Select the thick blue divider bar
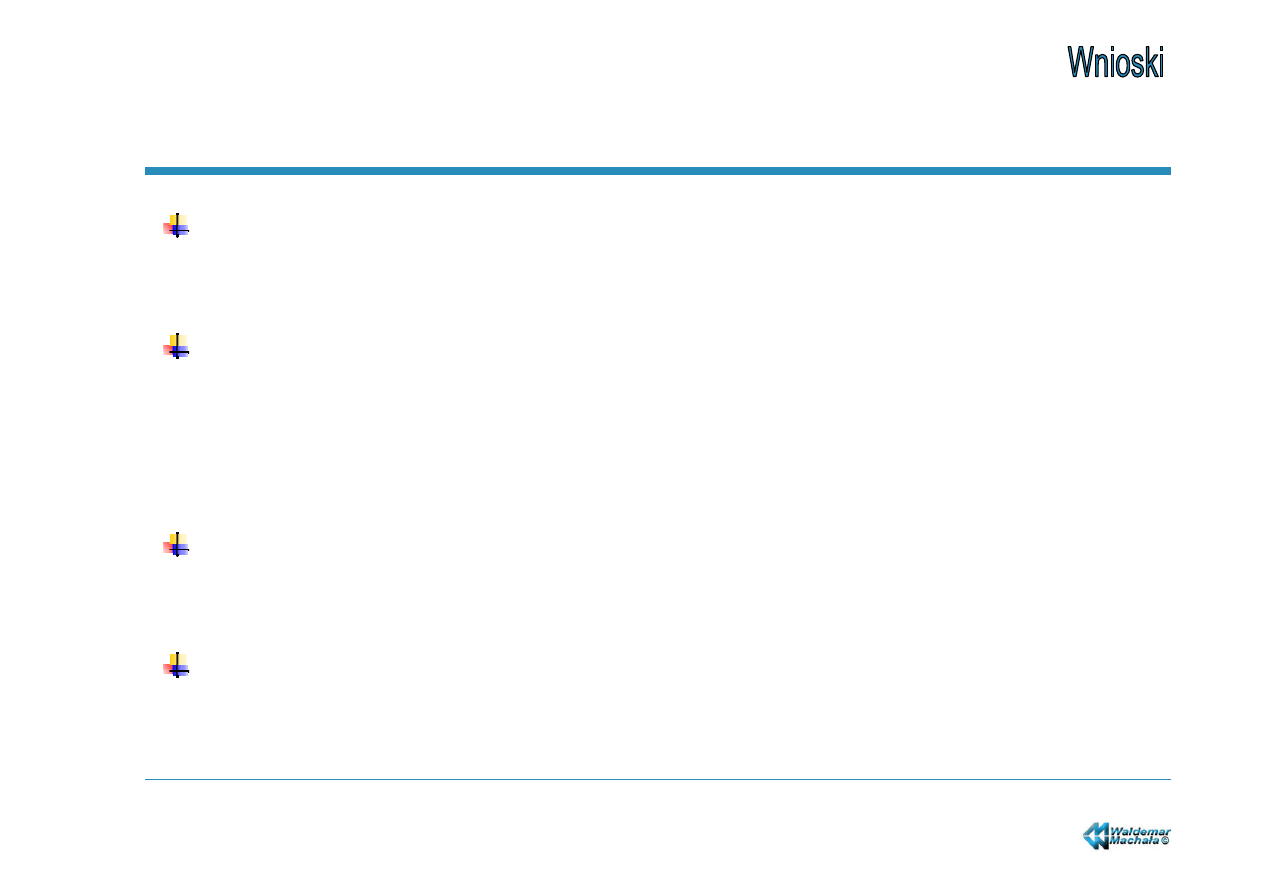Screen dimensions: 1263x893 pos(657,171)
